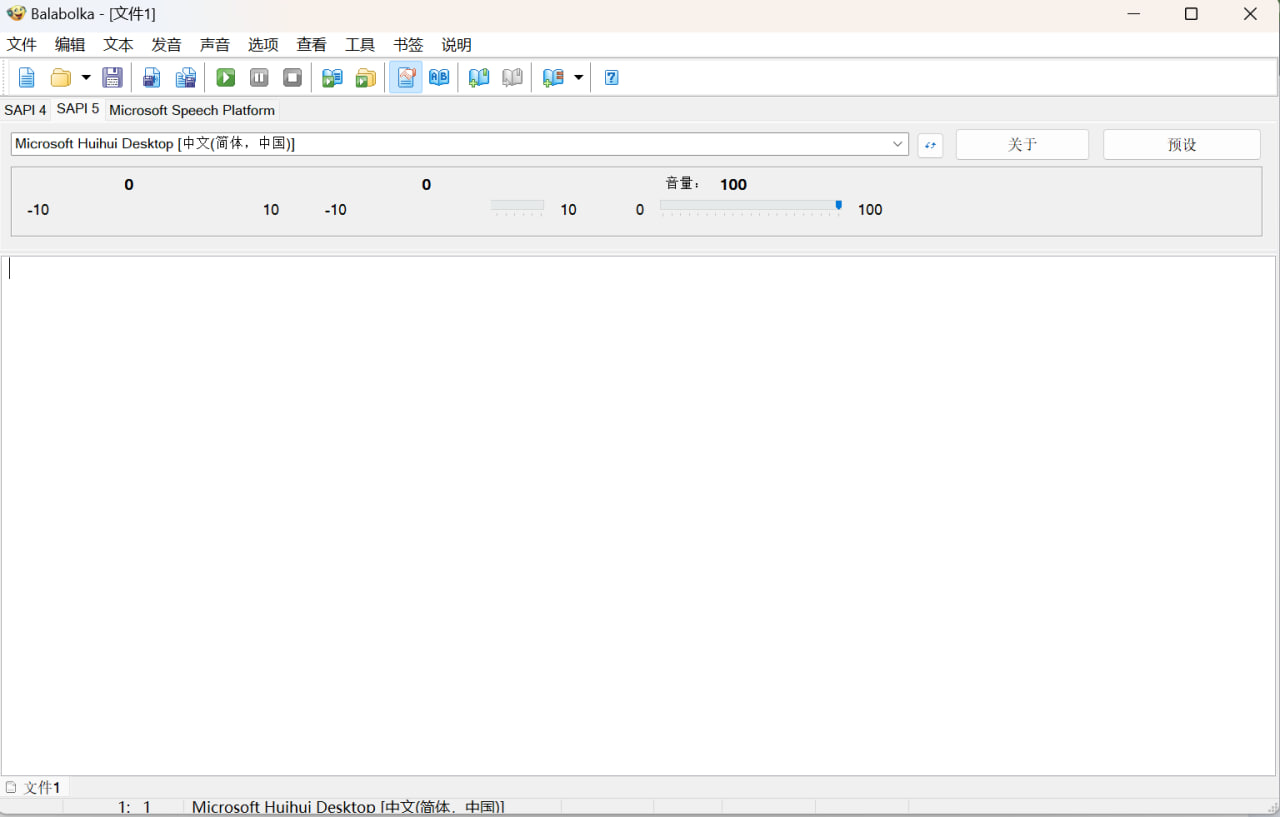Click the volume value 100 label
This screenshot has width=1280, height=817.
pos(733,184)
